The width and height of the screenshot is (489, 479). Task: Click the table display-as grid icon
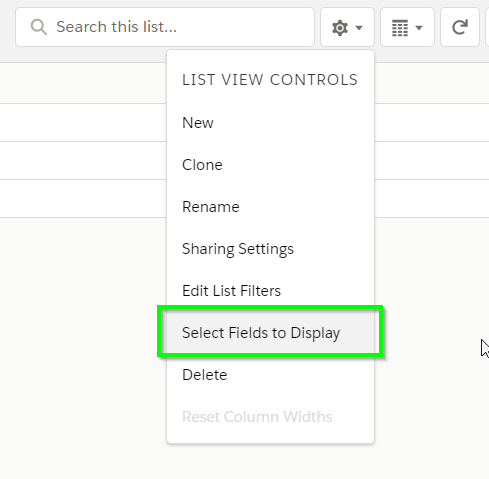click(x=400, y=28)
